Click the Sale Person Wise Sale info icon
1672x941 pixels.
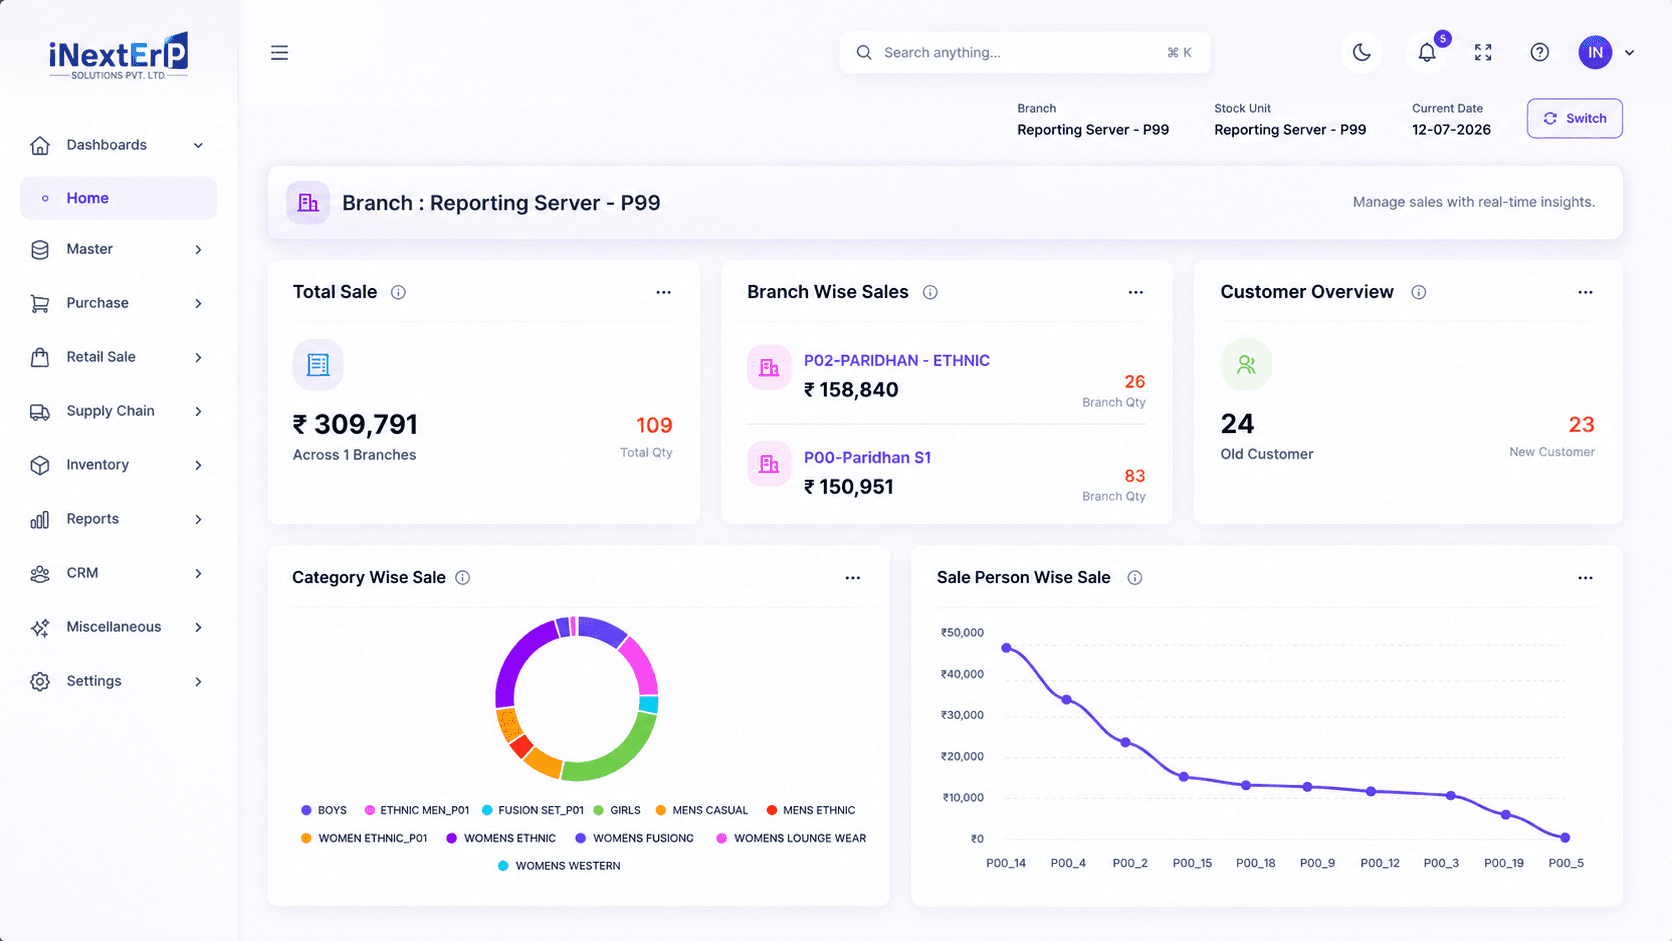click(1135, 578)
